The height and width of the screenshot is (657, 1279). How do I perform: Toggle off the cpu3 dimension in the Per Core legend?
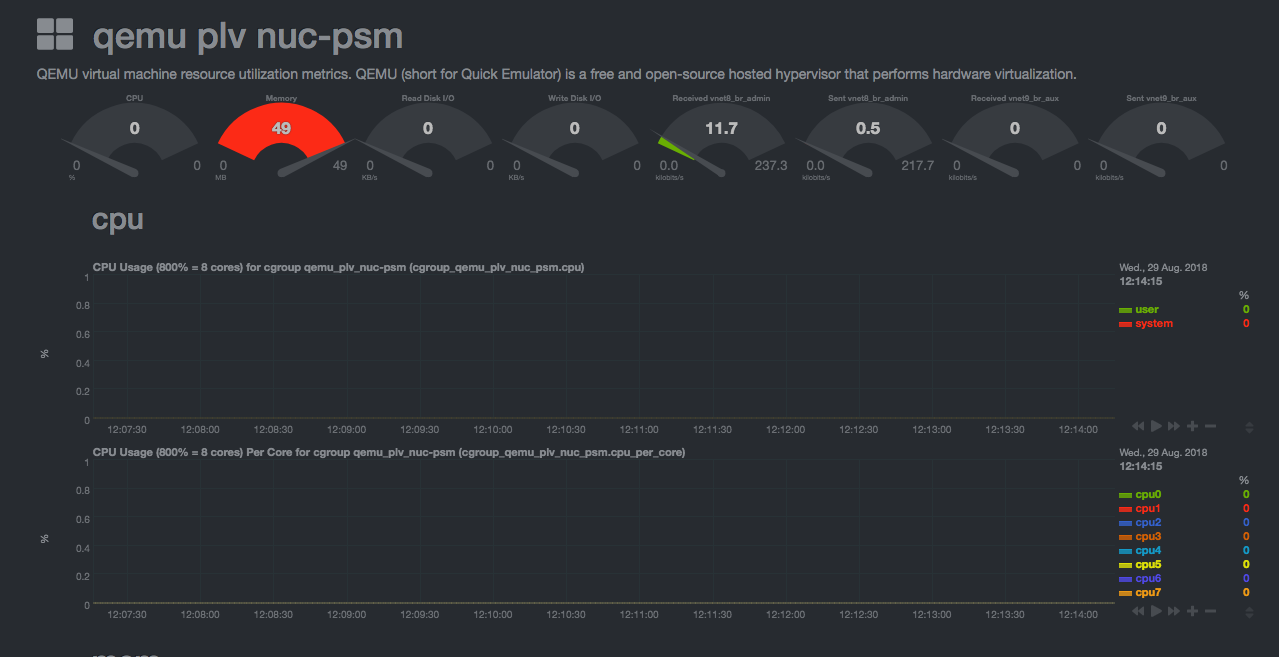point(1145,536)
